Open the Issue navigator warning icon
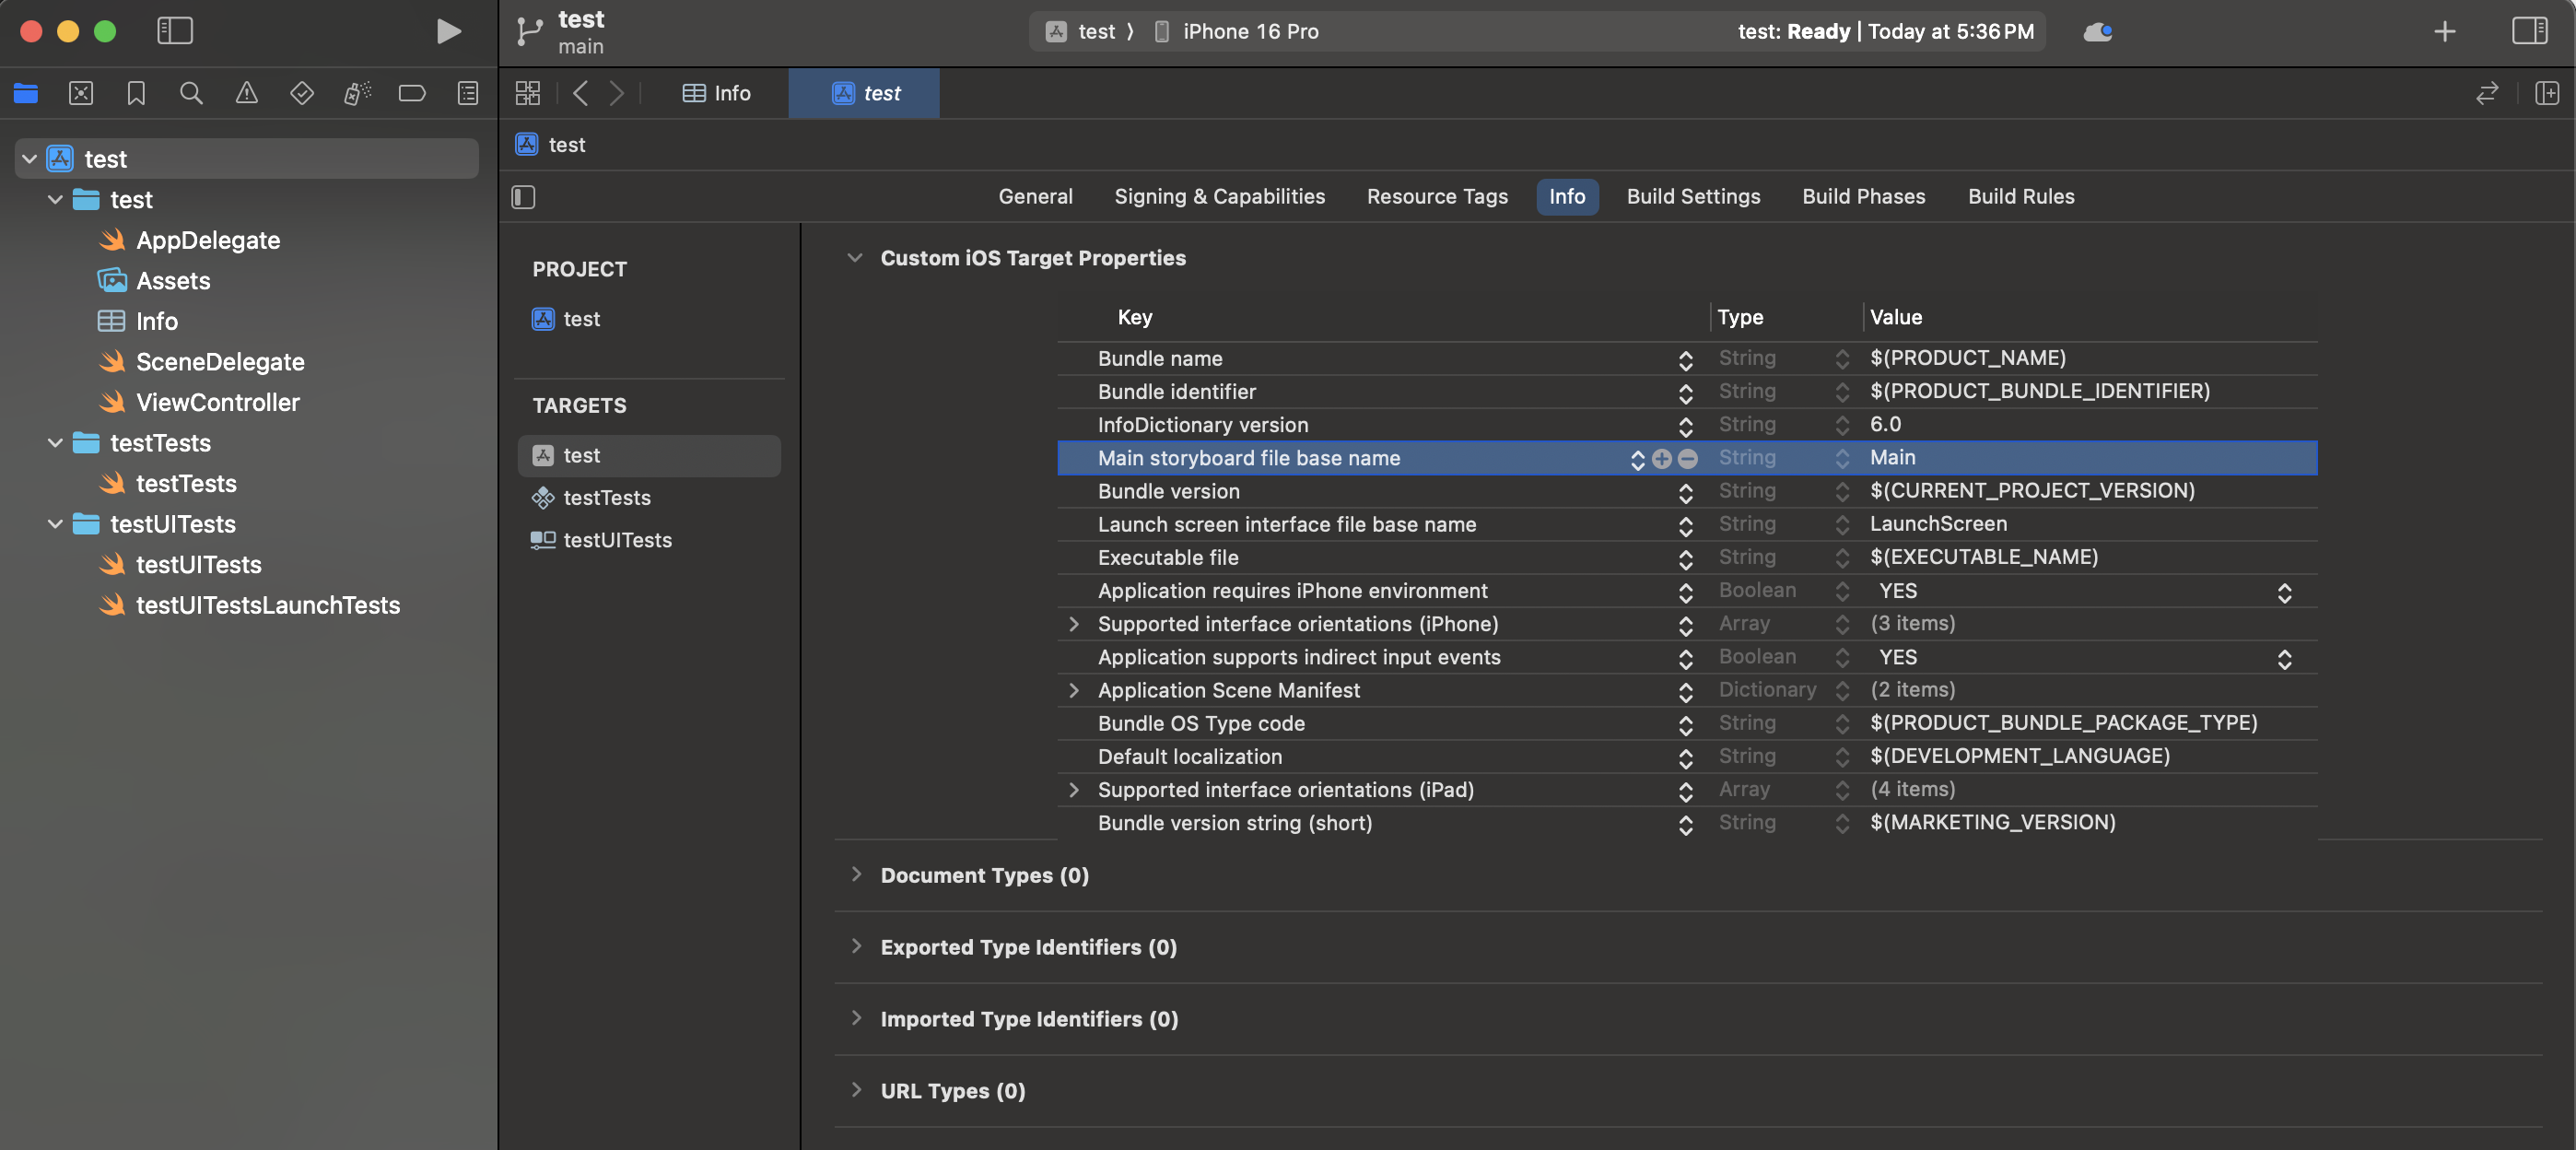Screen dimensions: 2576x1150 [x=246, y=93]
